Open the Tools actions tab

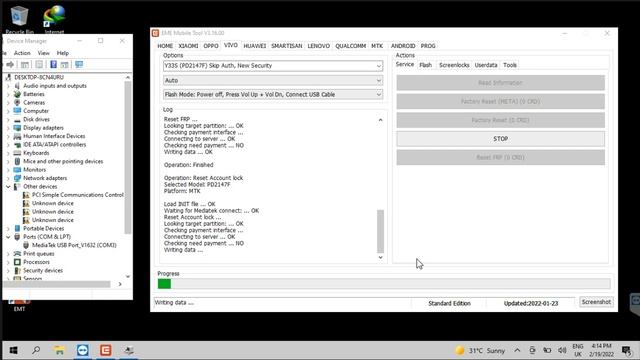pyautogui.click(x=509, y=65)
